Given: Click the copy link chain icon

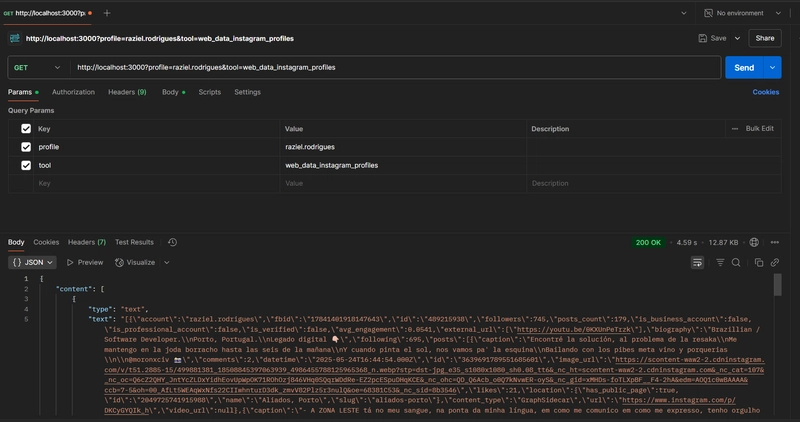Looking at the screenshot, I should (x=774, y=262).
